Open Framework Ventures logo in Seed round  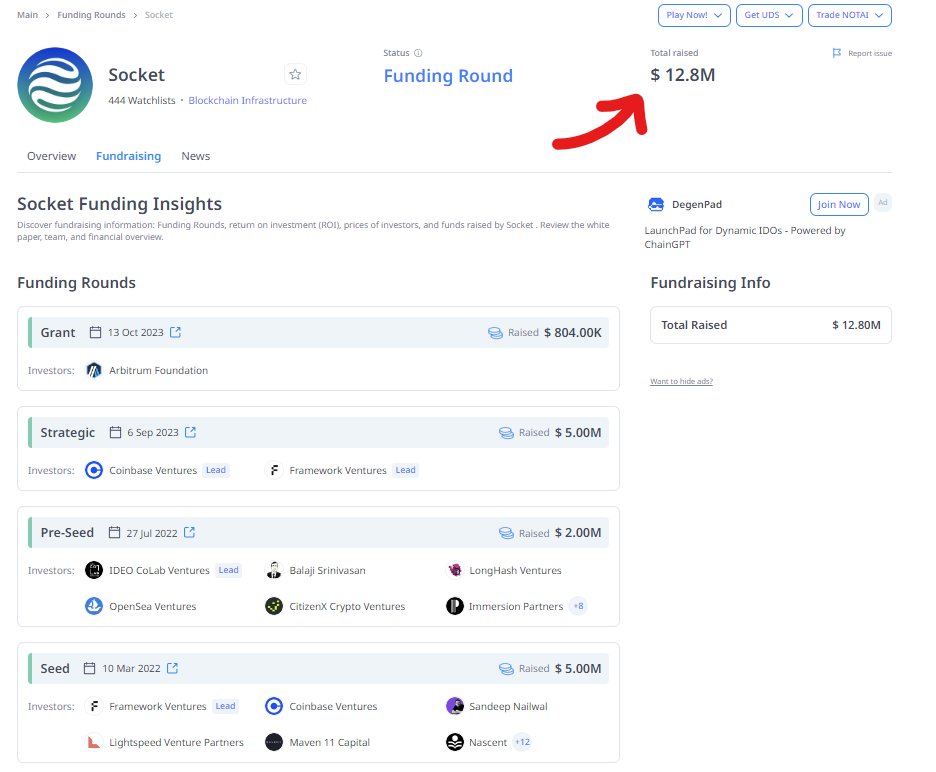coord(94,706)
